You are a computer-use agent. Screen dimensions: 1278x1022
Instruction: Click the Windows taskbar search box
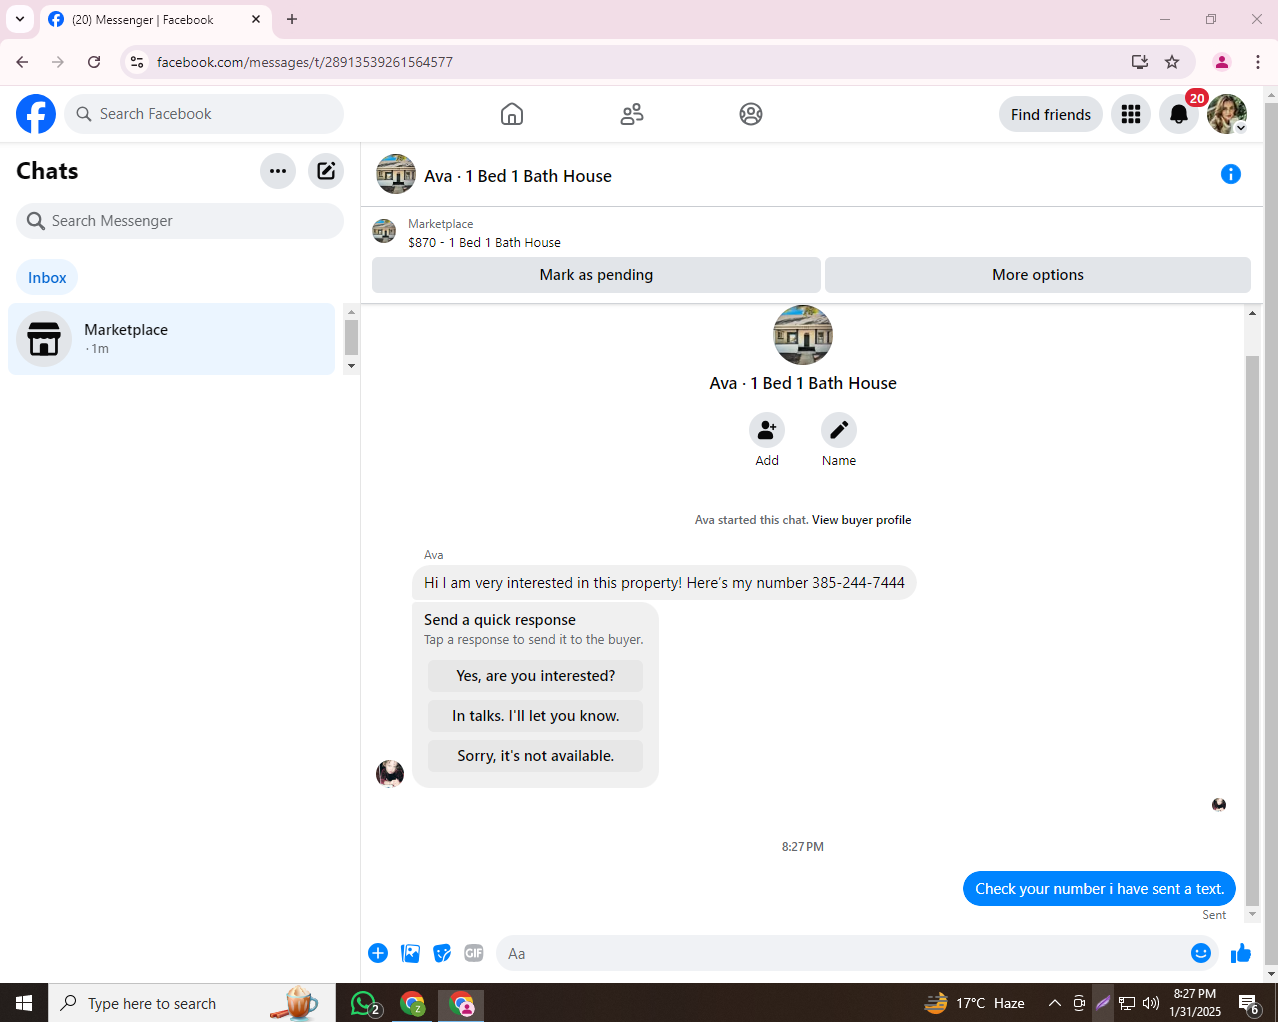(x=191, y=1003)
